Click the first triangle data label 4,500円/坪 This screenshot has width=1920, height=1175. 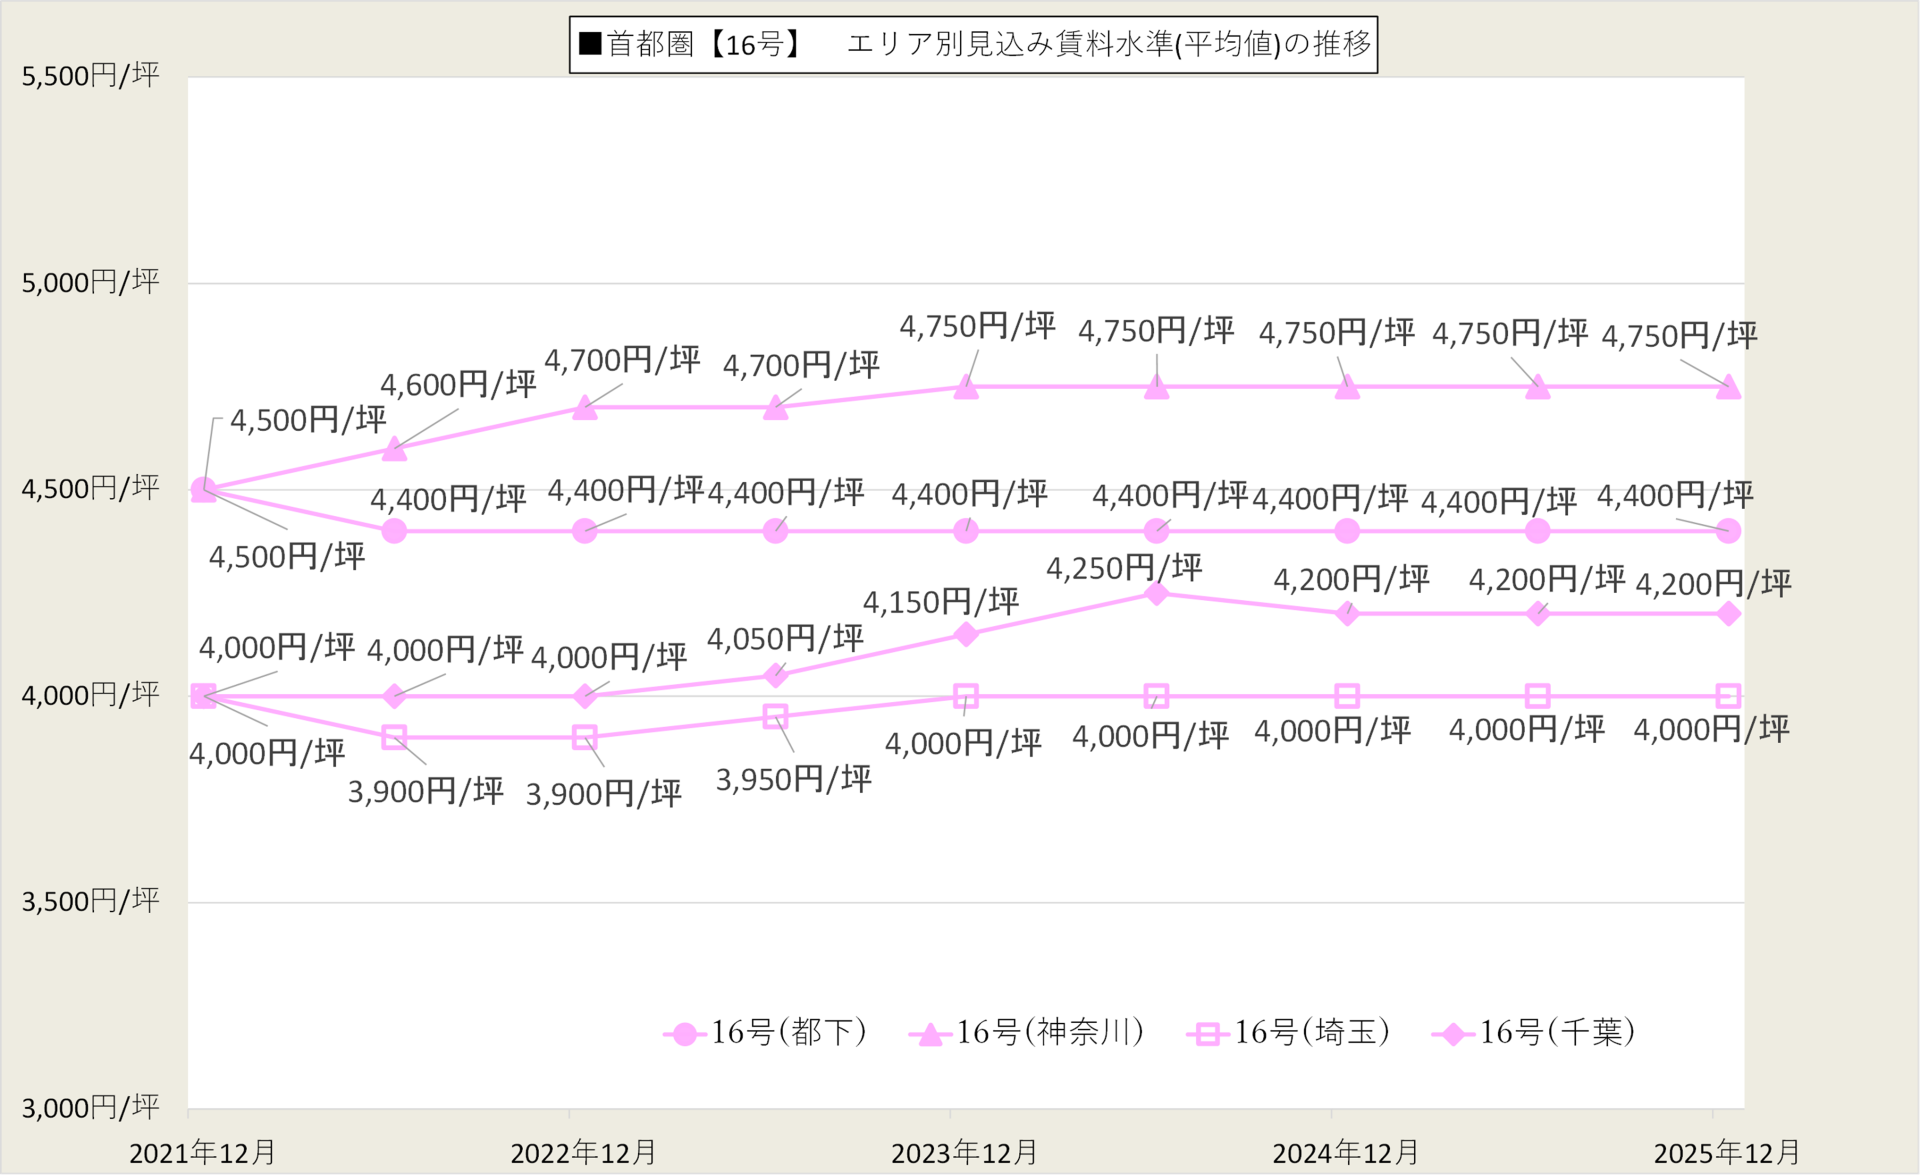pos(308,420)
